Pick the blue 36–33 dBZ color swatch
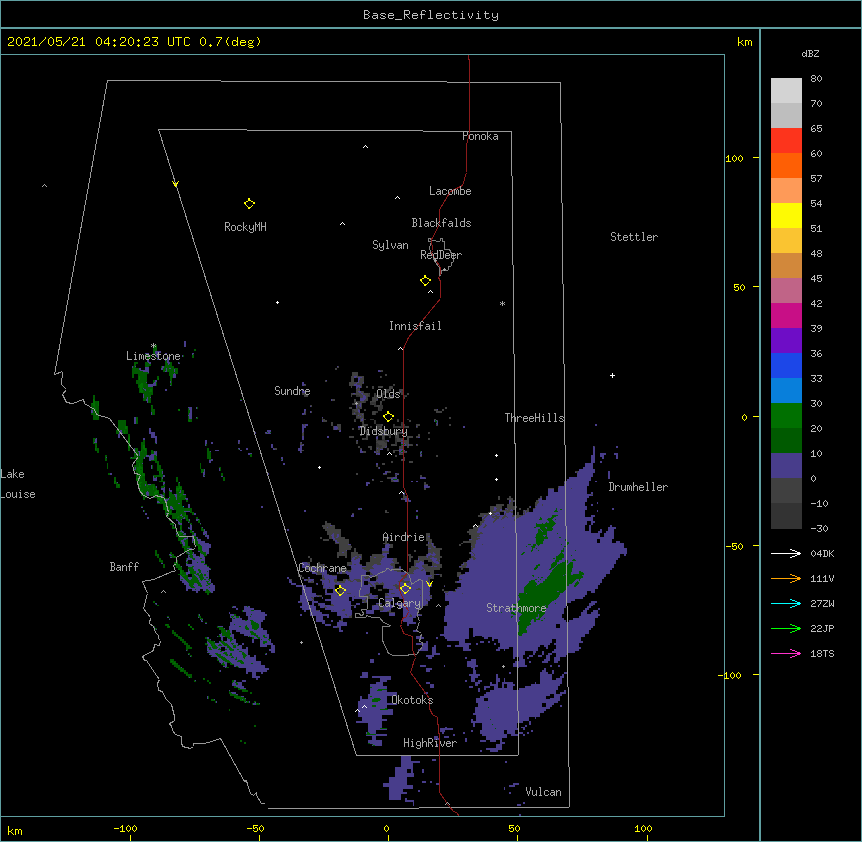This screenshot has width=862, height=842. pyautogui.click(x=786, y=365)
